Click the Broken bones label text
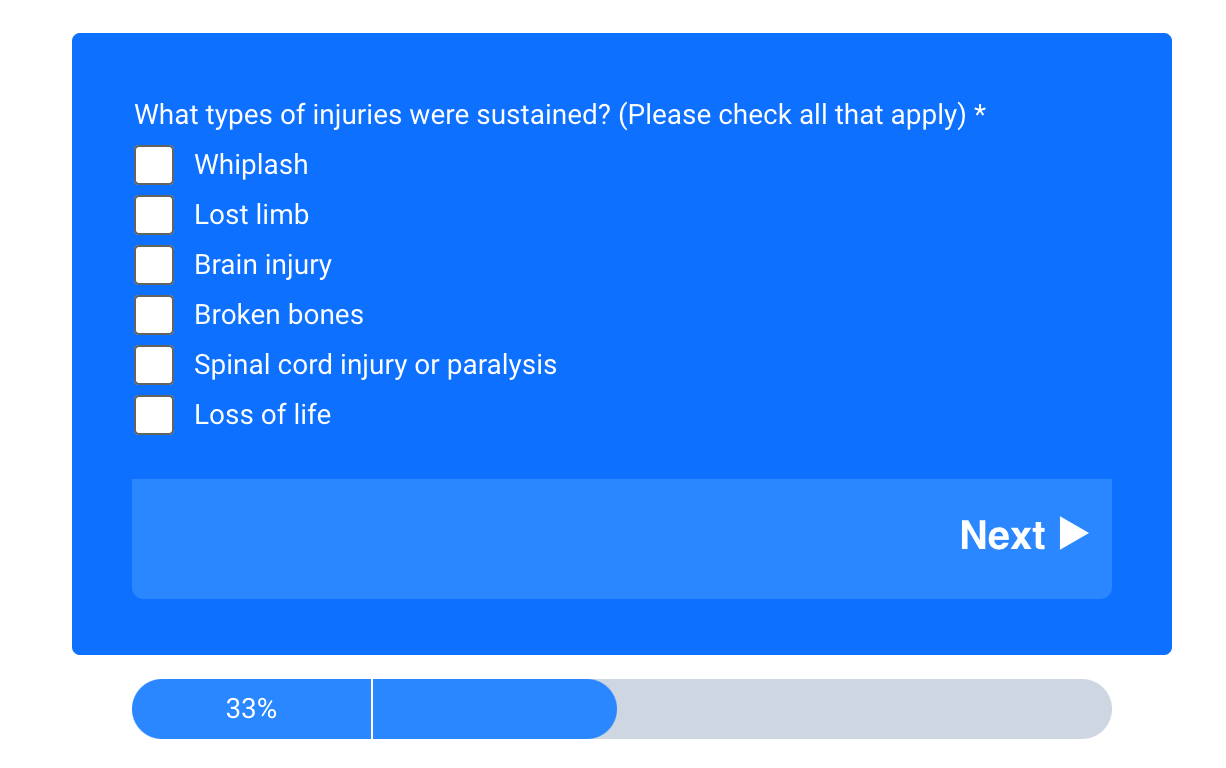This screenshot has height=768, width=1226. pos(279,315)
